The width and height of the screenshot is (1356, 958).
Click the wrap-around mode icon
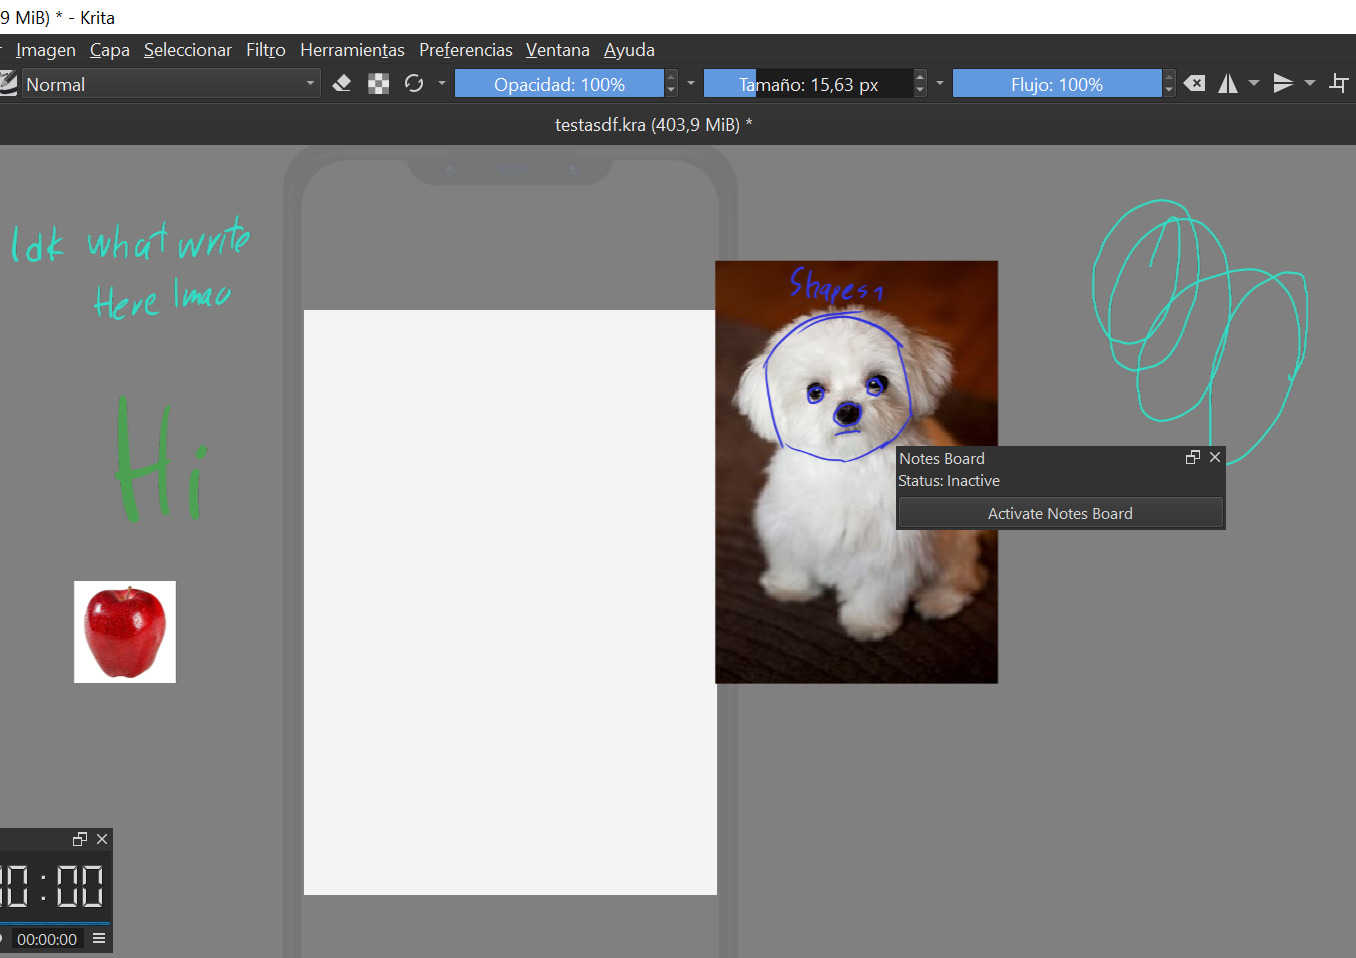point(1339,84)
